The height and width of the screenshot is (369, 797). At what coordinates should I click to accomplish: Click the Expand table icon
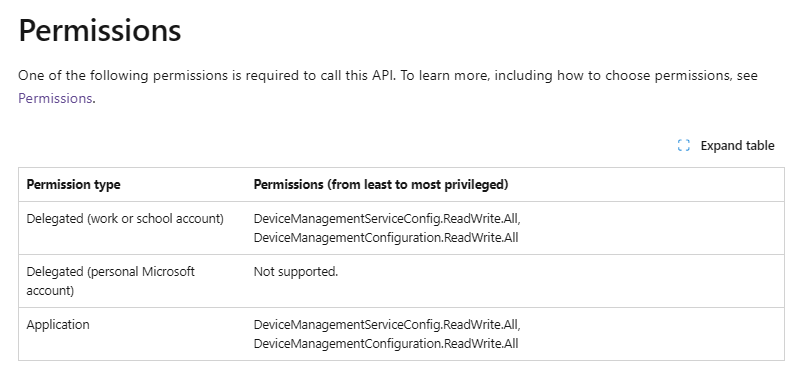tap(684, 145)
